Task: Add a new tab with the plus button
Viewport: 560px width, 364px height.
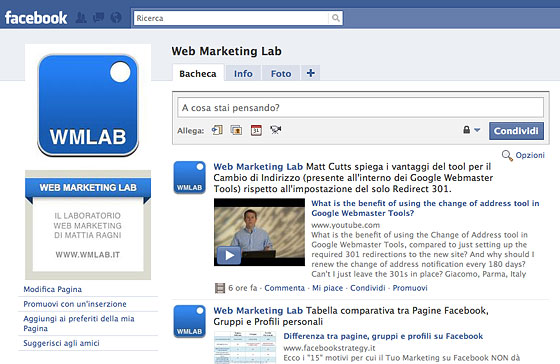Action: 311,73
